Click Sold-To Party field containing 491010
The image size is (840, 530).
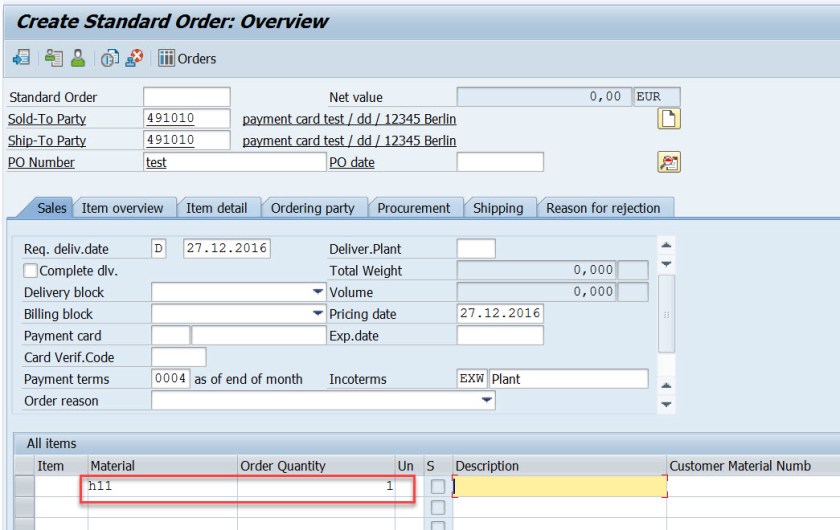pyautogui.click(x=187, y=118)
